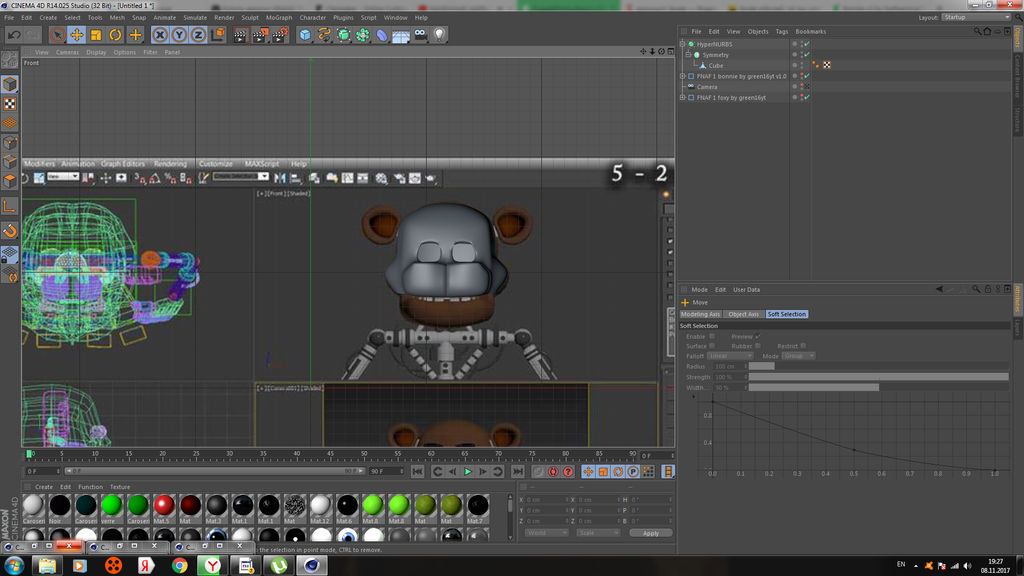Expand FNAF 1 foxy object group

click(x=682, y=97)
